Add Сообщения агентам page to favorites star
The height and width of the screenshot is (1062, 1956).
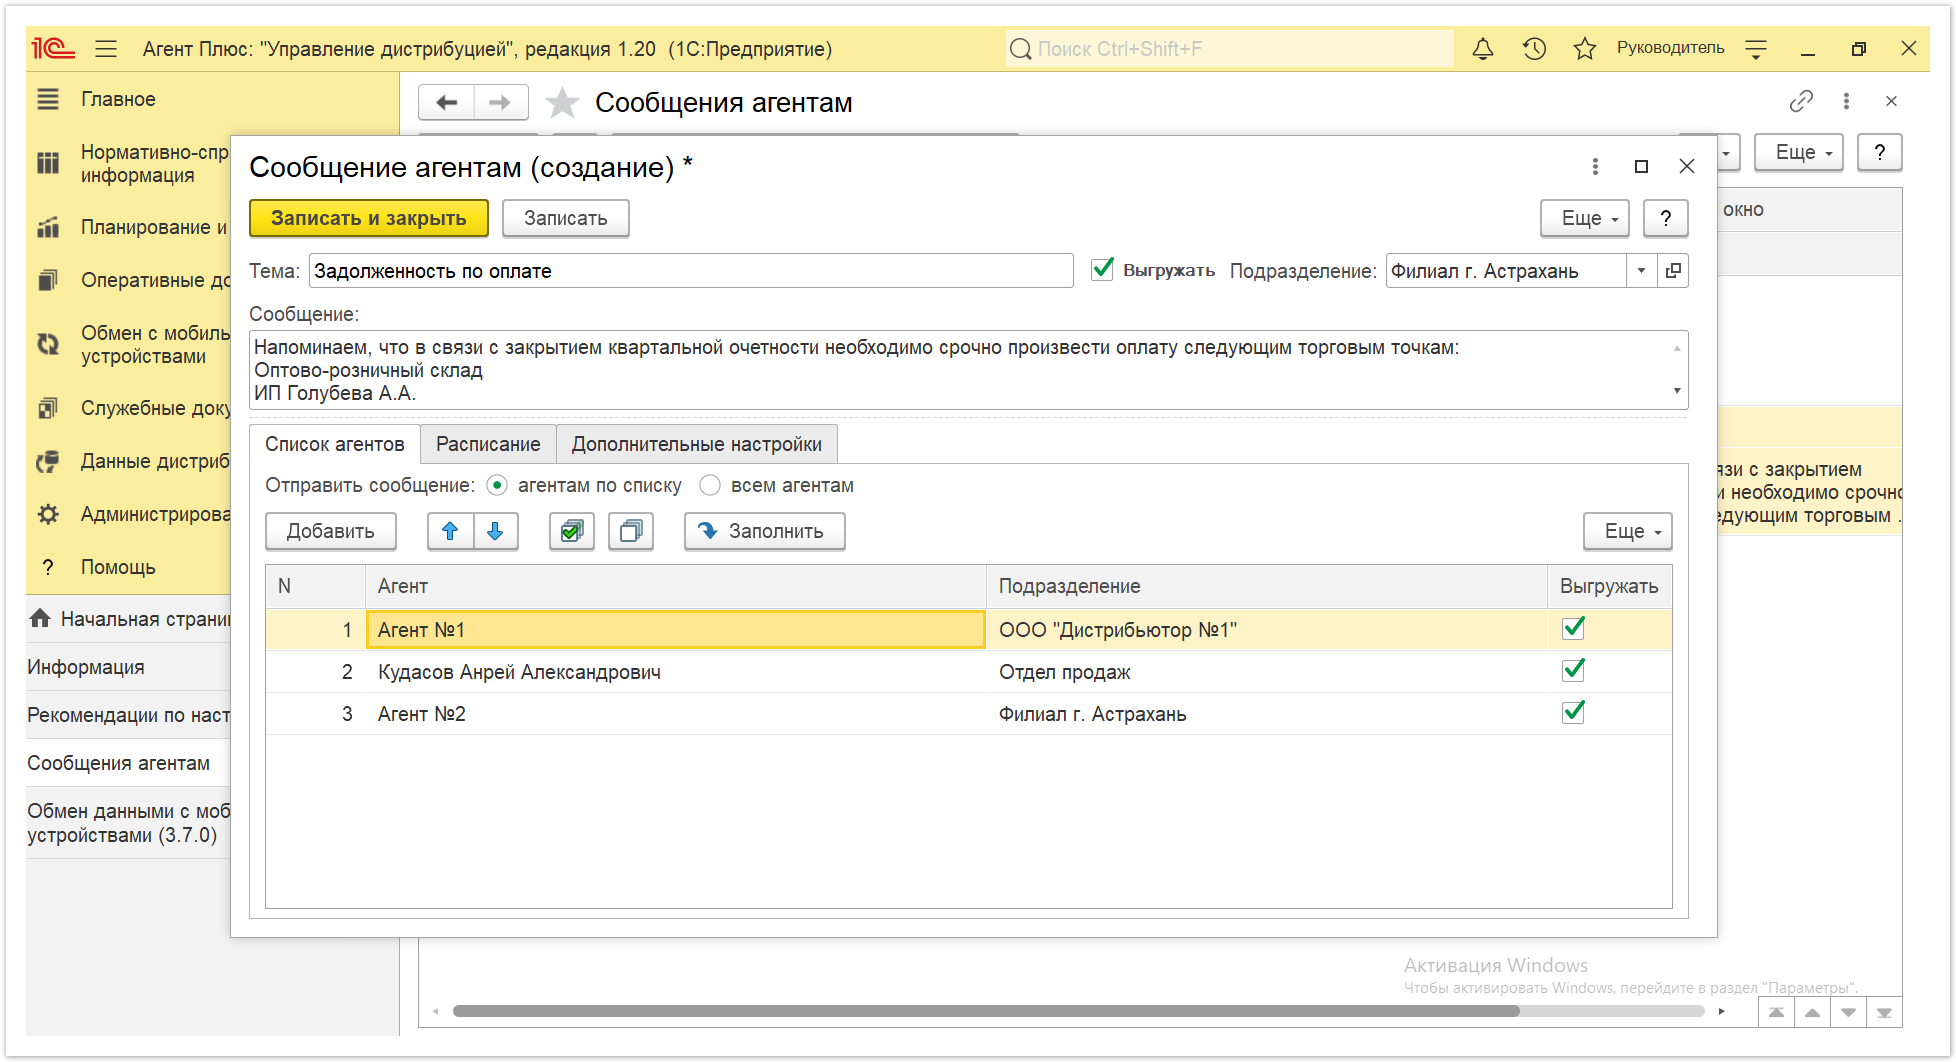click(x=562, y=102)
